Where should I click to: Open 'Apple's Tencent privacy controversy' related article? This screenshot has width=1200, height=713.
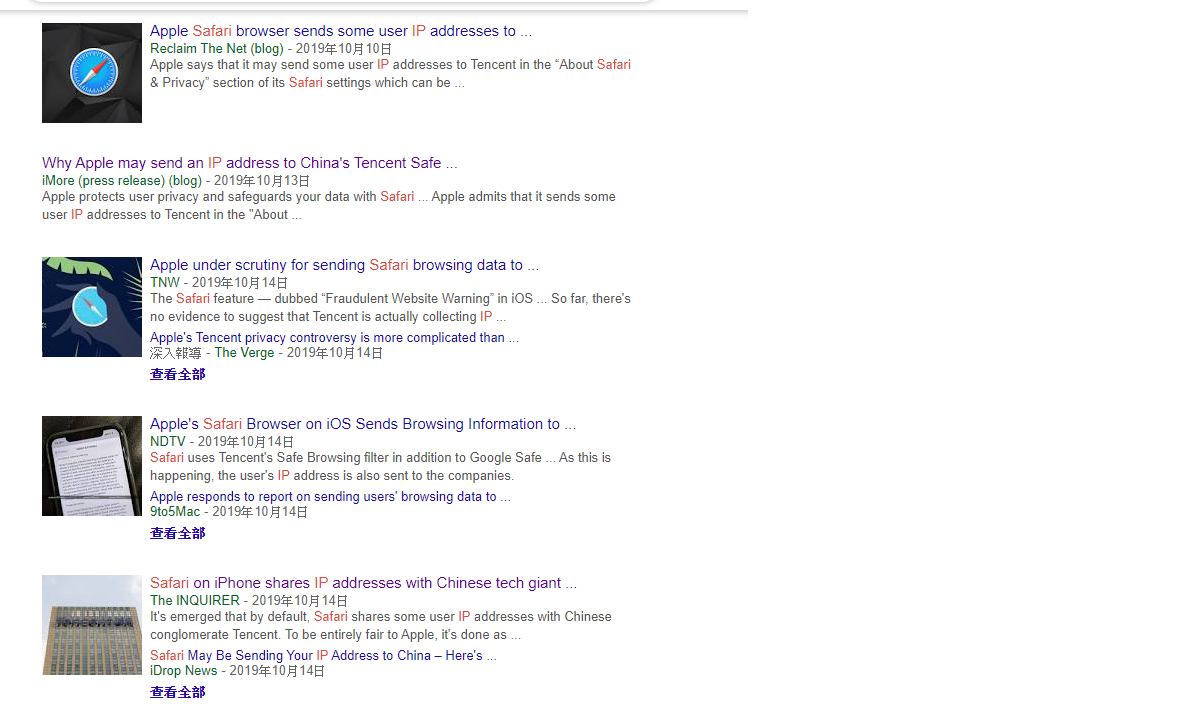[x=334, y=338]
